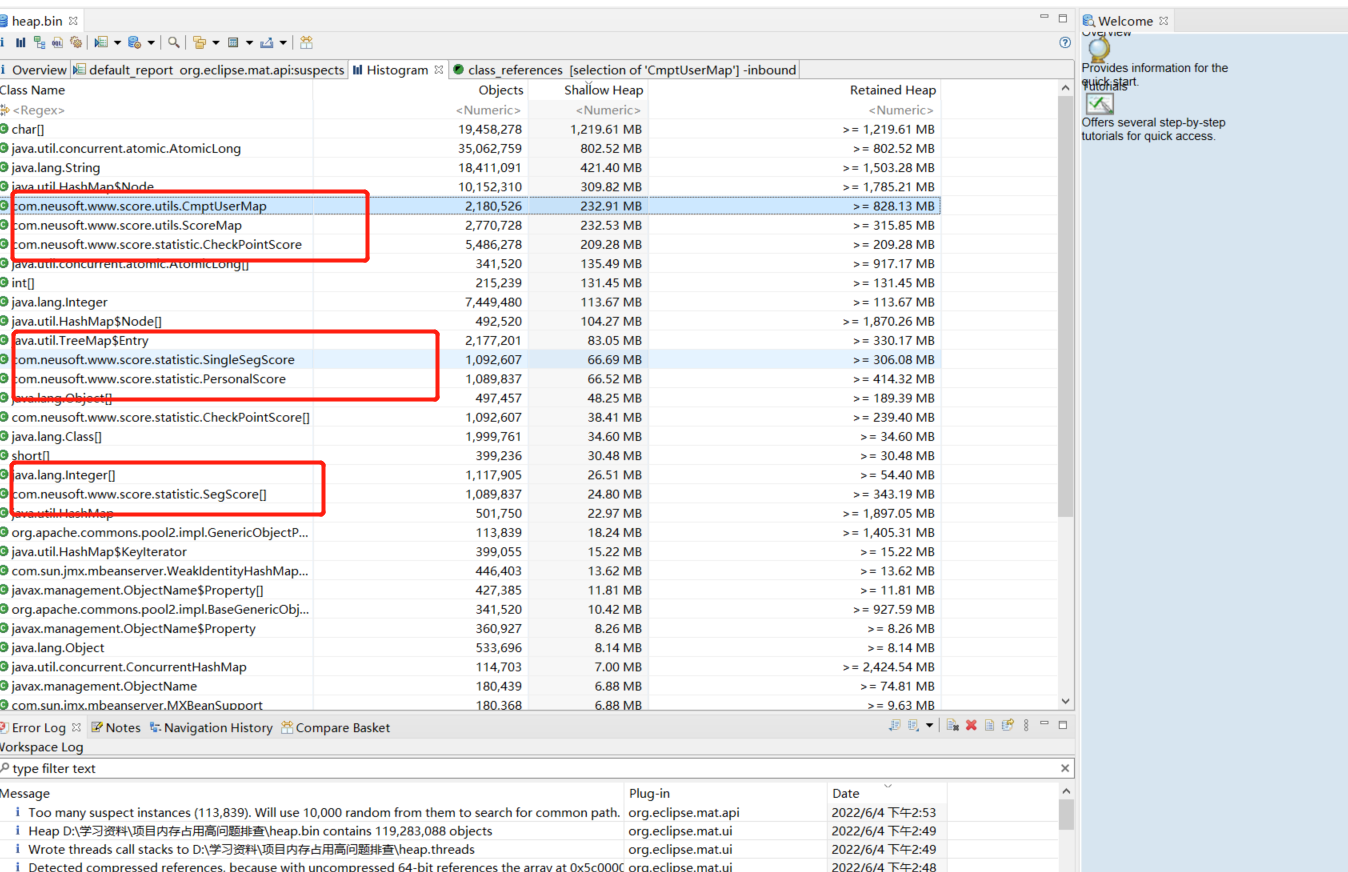The image size is (1348, 872).
Task: Select the Error Log tab
Action: coord(40,727)
